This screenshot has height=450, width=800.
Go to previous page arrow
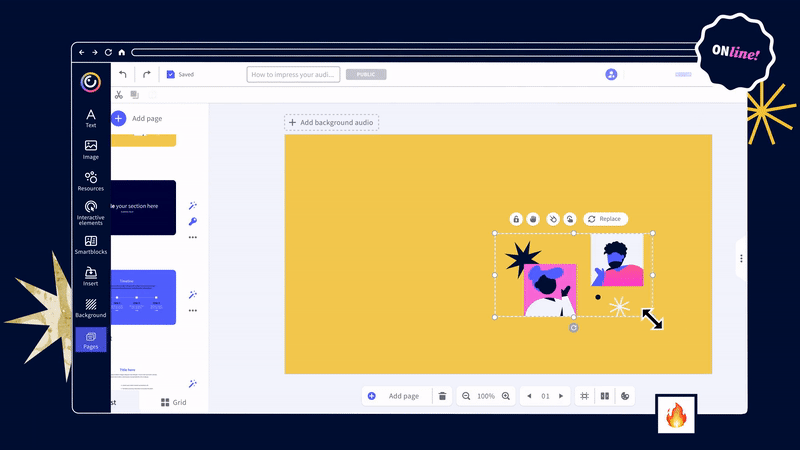529,396
